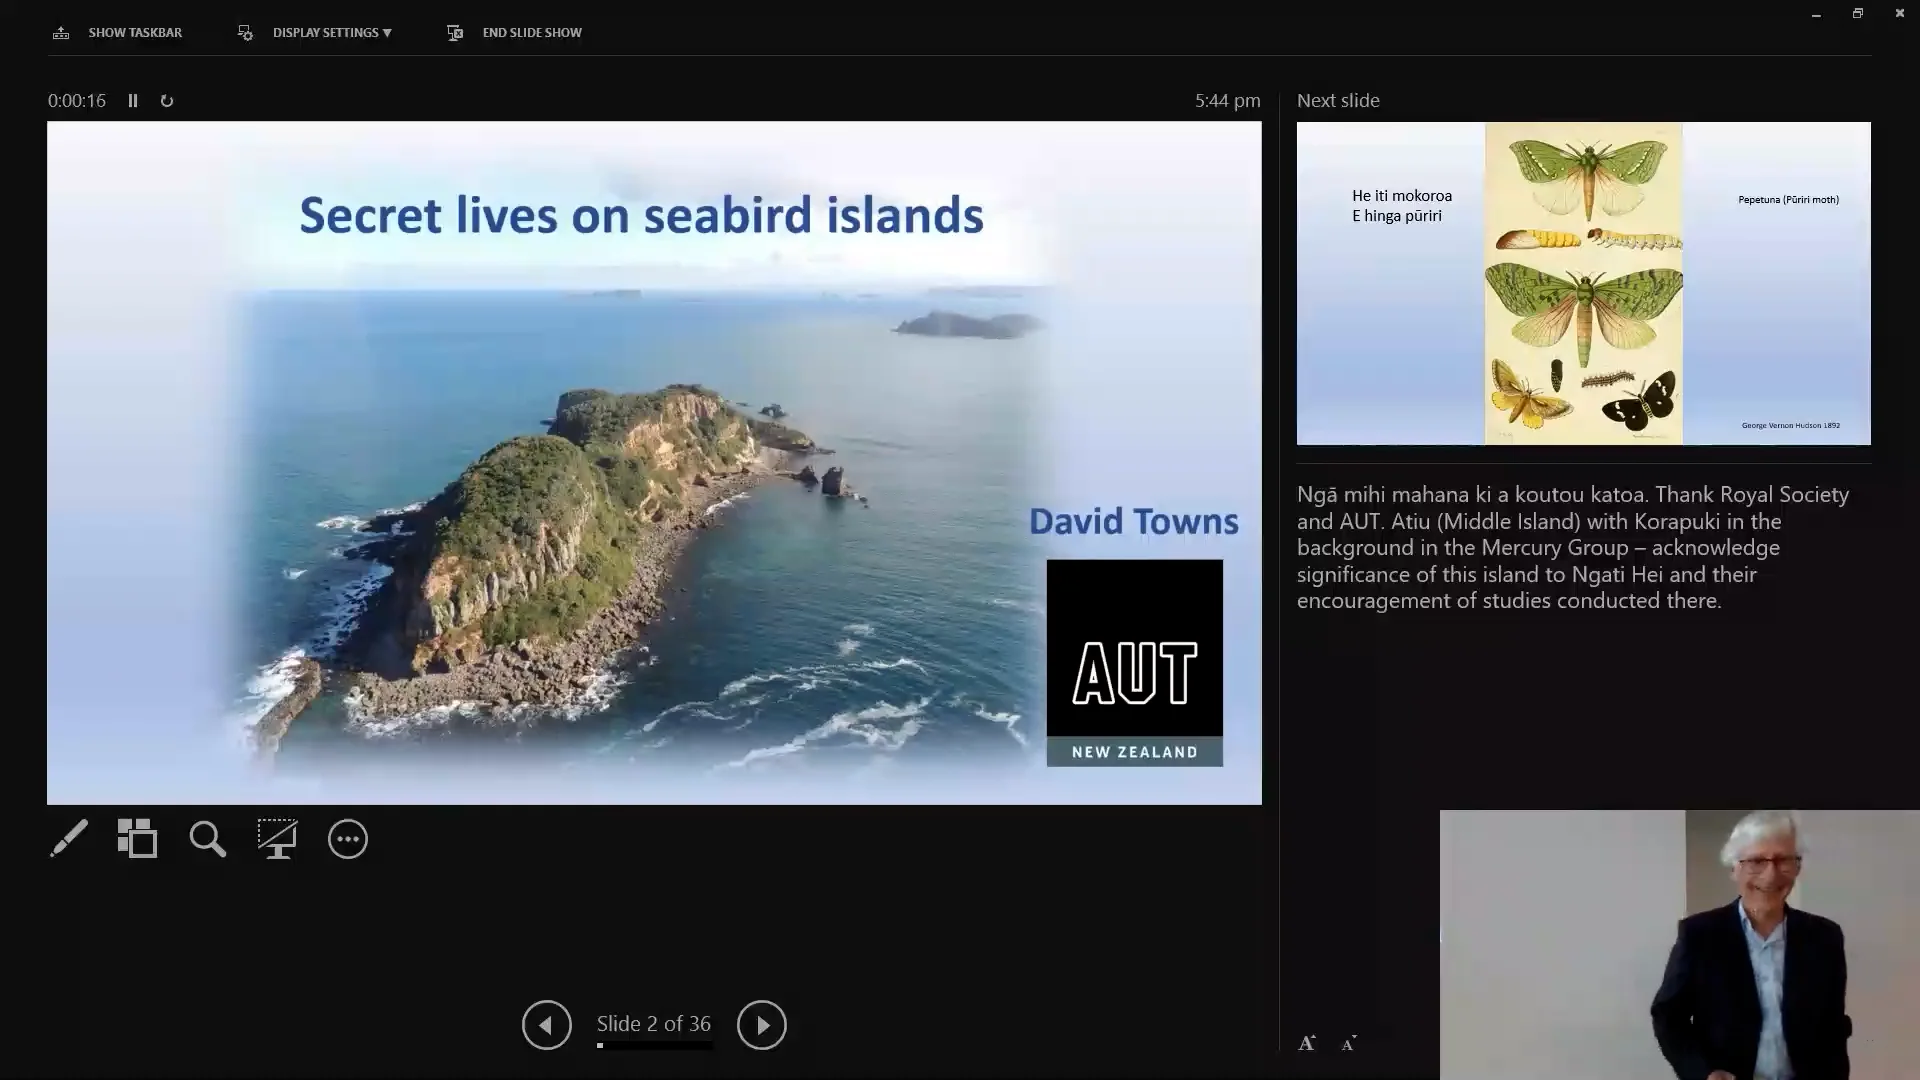Image resolution: width=1920 pixels, height=1080 pixels.
Task: Select the slide magnifier tool
Action: (x=207, y=839)
